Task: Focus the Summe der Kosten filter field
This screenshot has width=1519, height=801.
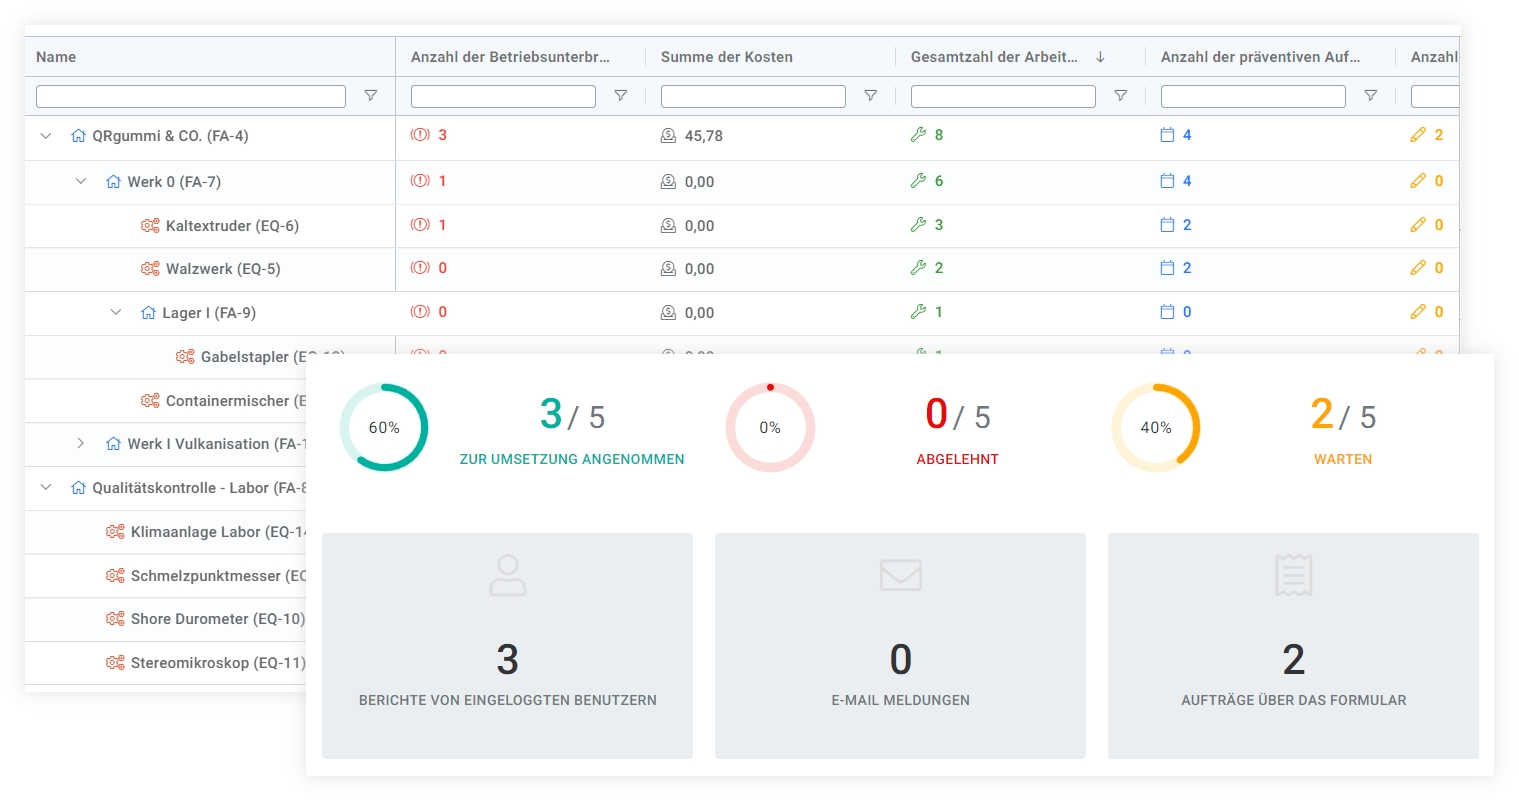Action: 753,96
